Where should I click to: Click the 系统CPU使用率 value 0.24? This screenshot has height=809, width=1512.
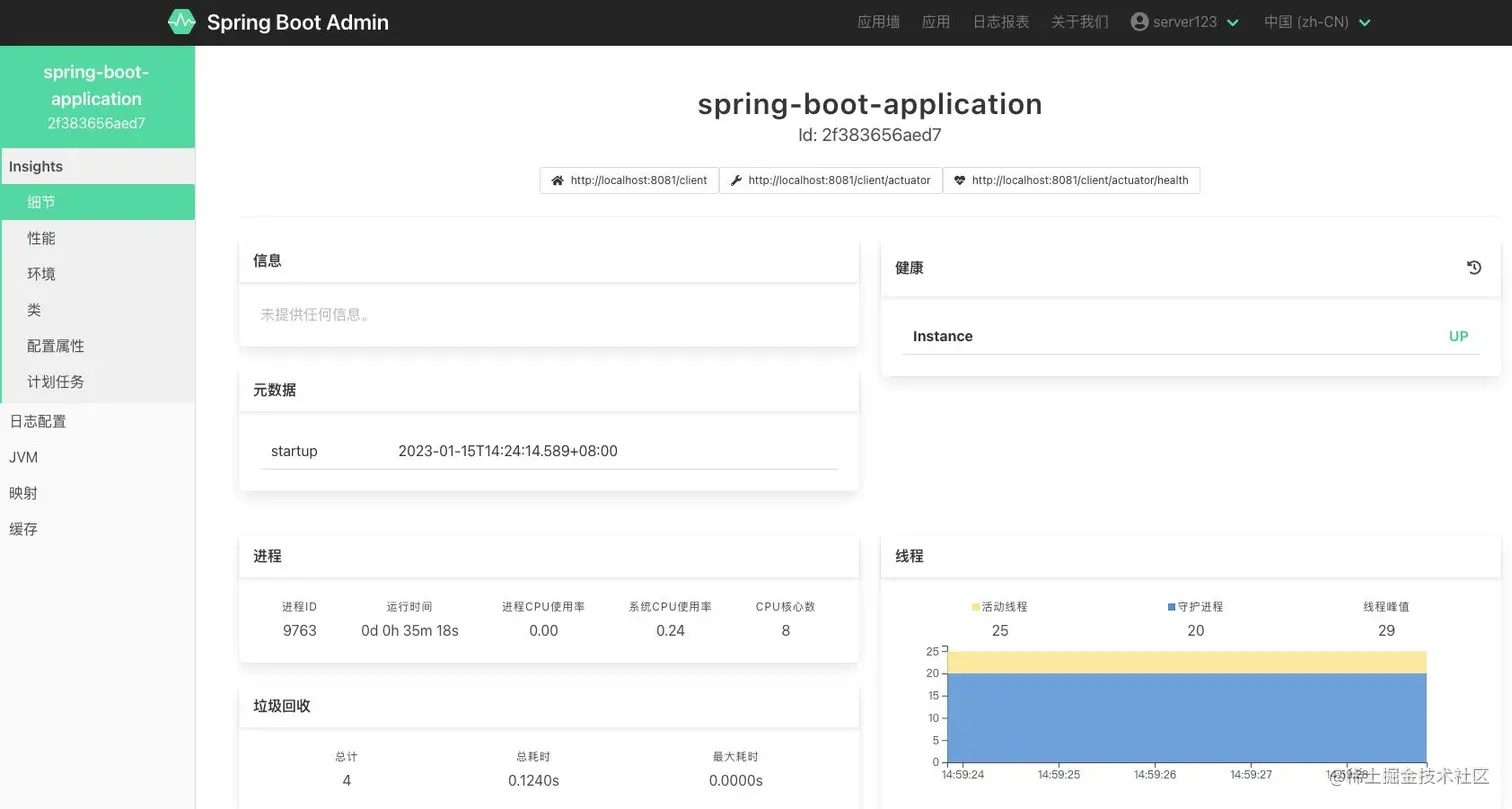point(670,631)
